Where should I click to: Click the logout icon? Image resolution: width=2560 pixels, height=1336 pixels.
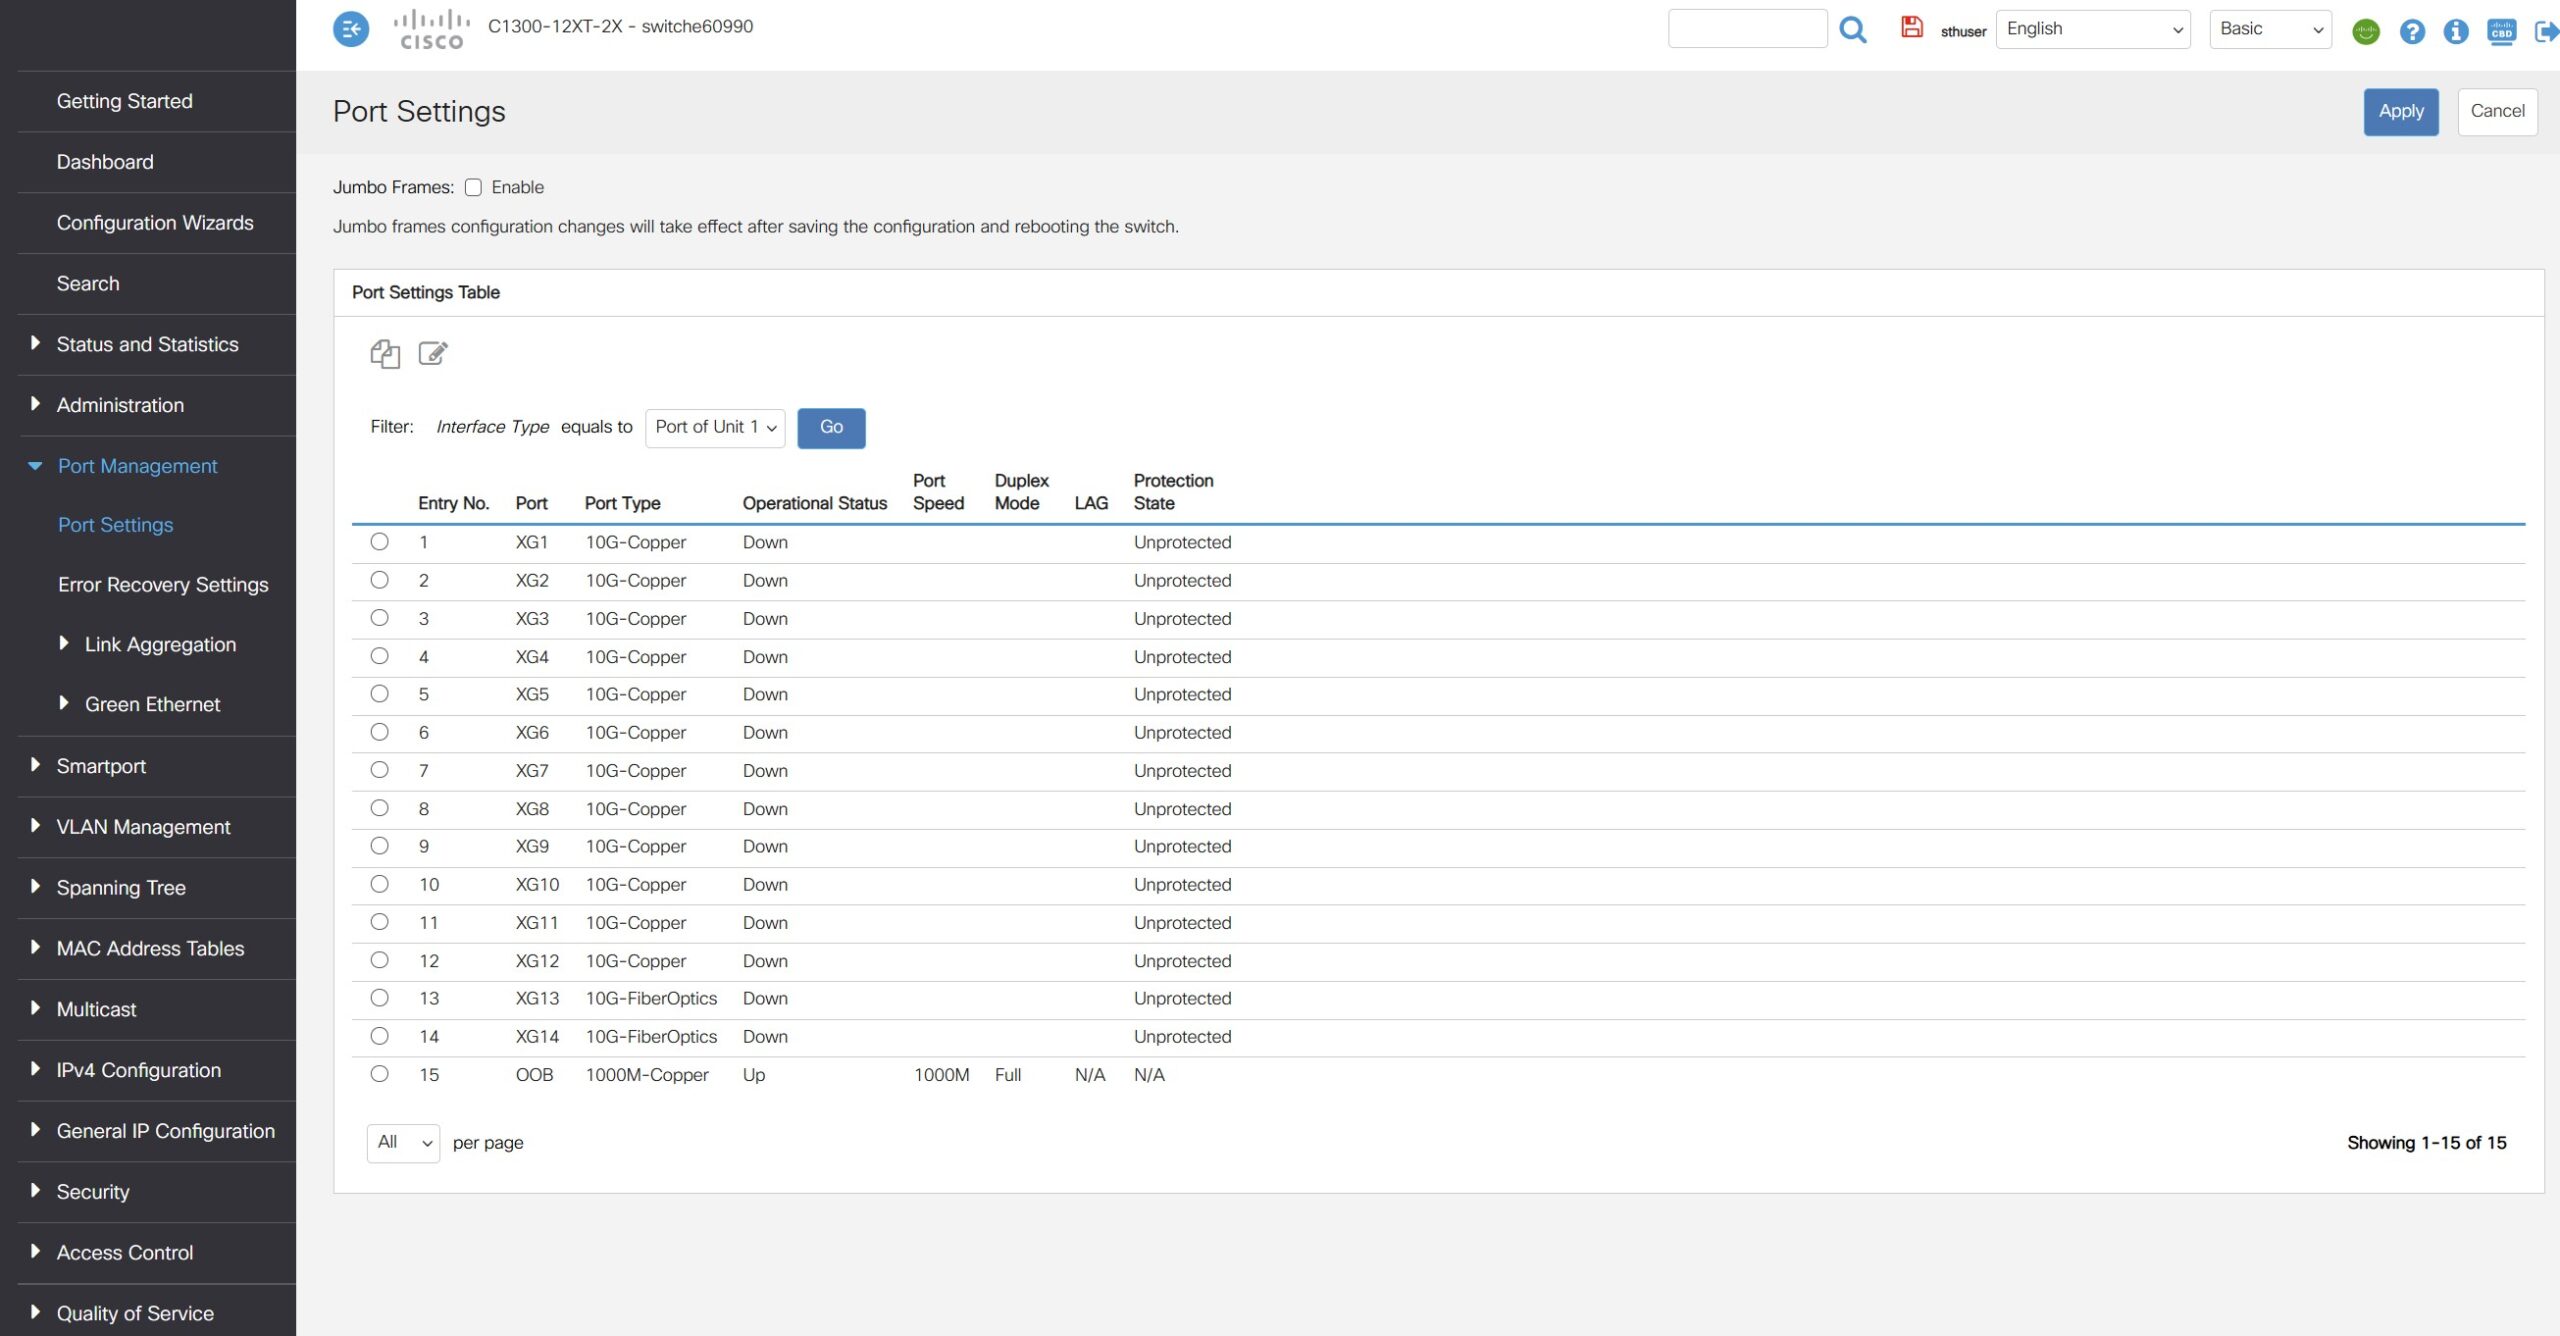click(x=2545, y=32)
